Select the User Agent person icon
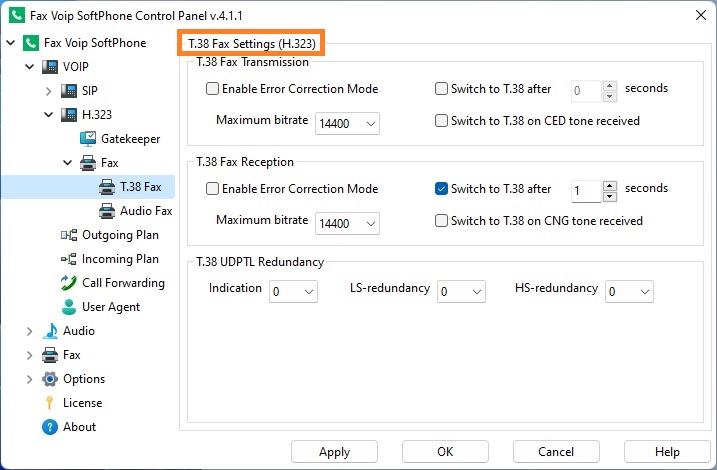This screenshot has width=717, height=470. tap(69, 307)
